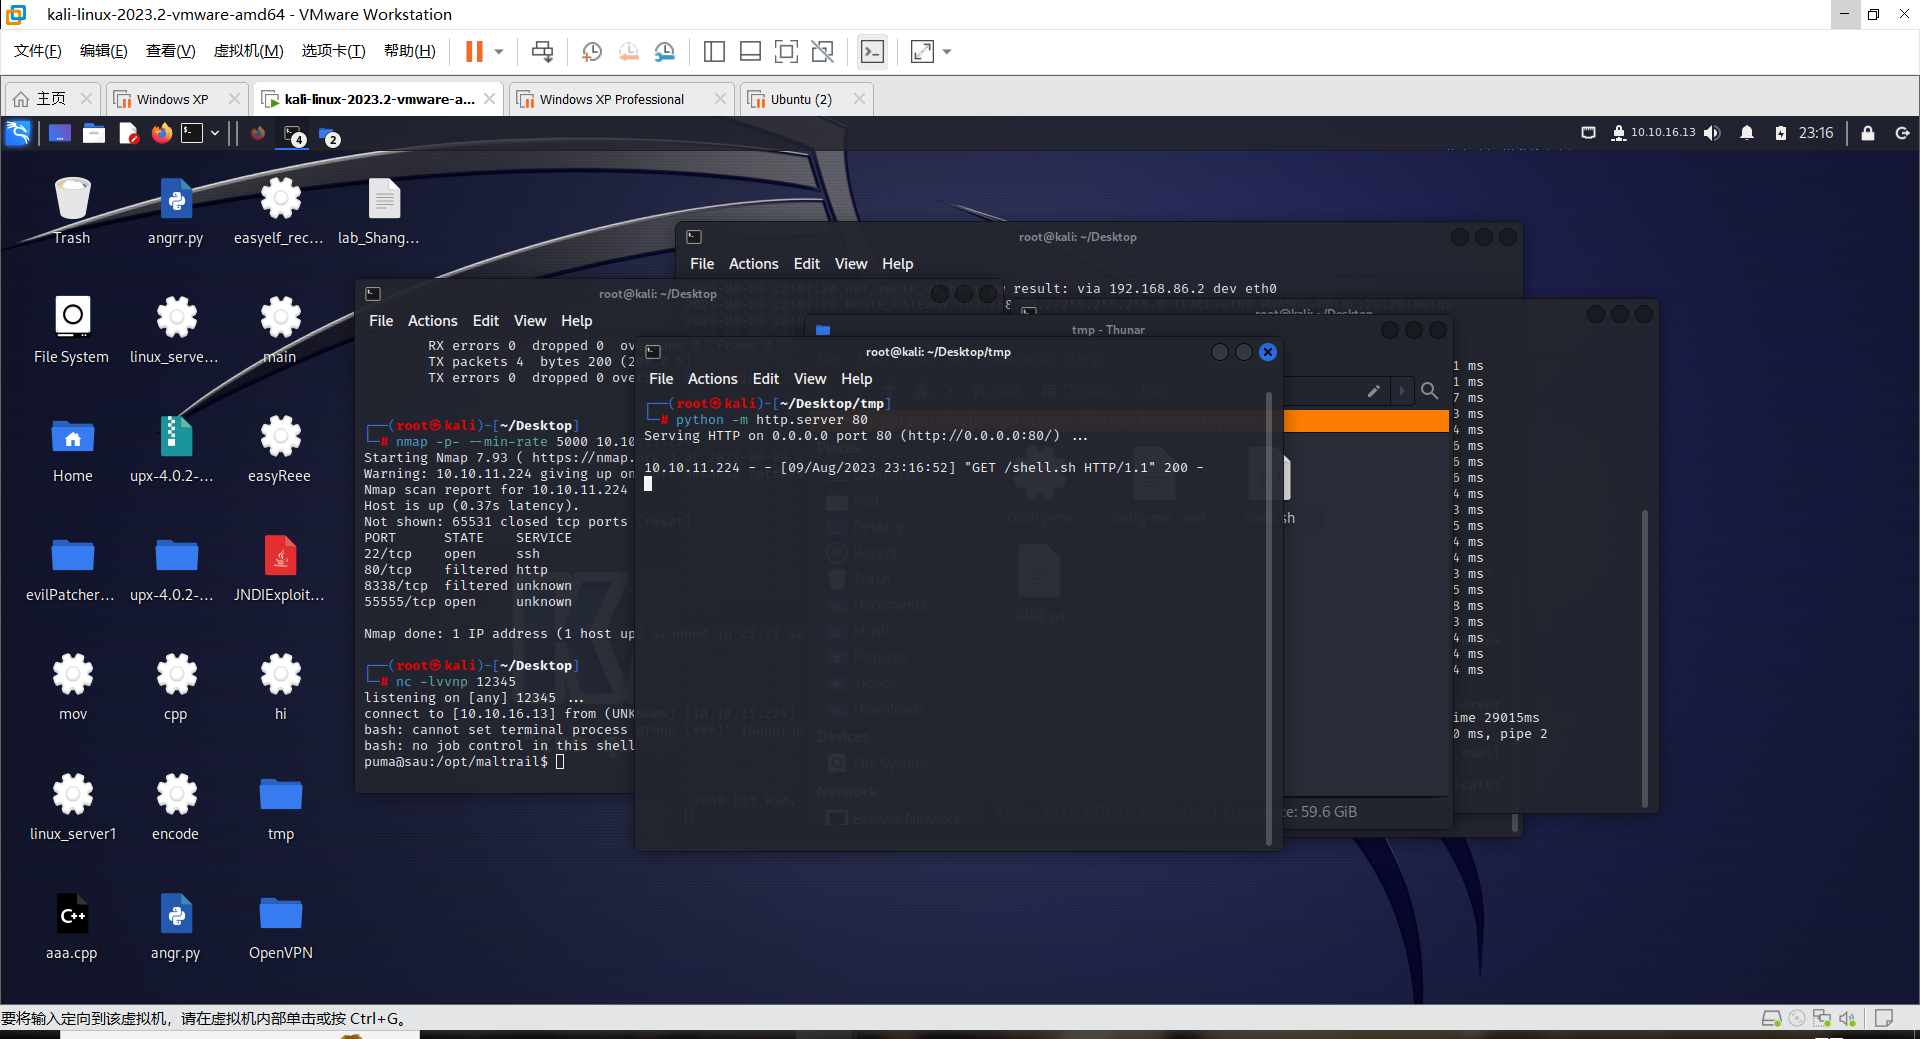
Task: Open the terminal profile chevron in the taskbar
Action: [x=214, y=133]
